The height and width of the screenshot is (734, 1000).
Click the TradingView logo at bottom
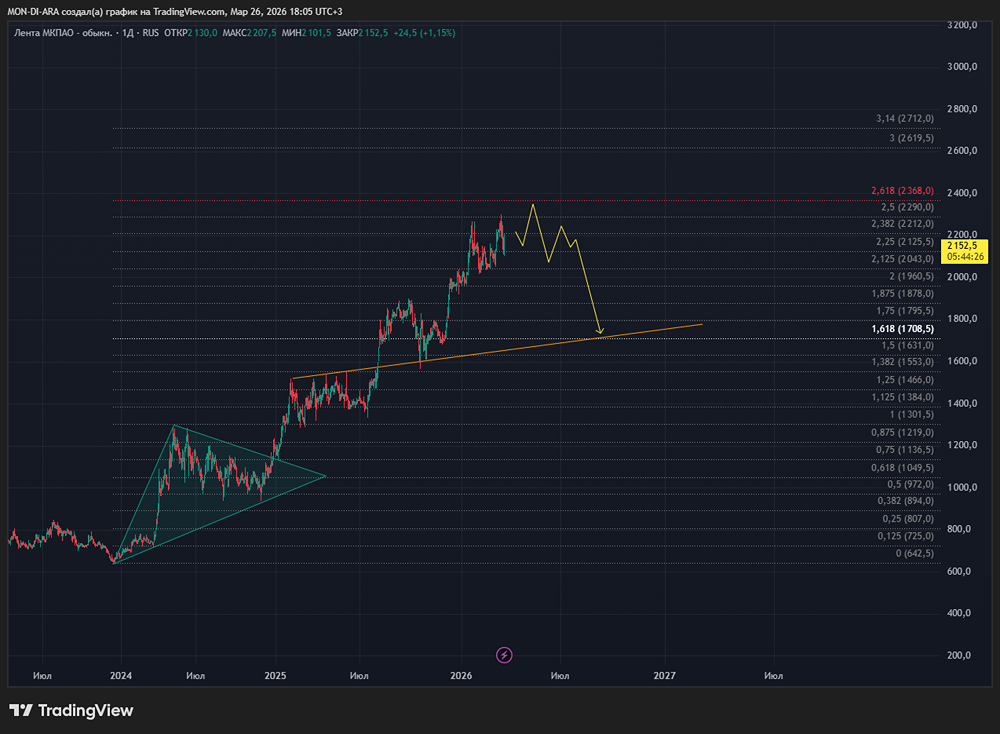tap(71, 710)
